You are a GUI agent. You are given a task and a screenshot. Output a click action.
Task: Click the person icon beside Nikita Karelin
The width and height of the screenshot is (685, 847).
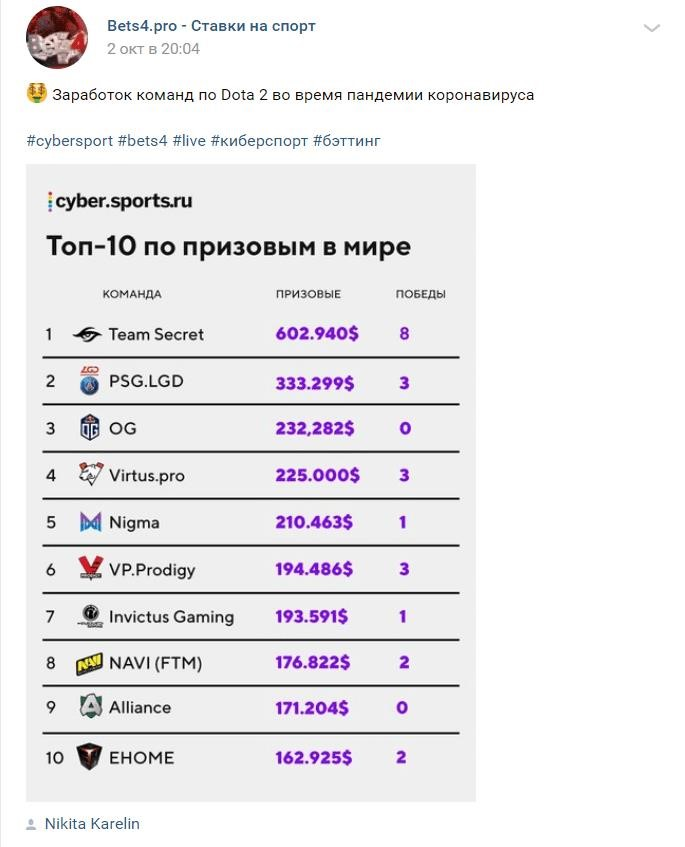click(31, 824)
